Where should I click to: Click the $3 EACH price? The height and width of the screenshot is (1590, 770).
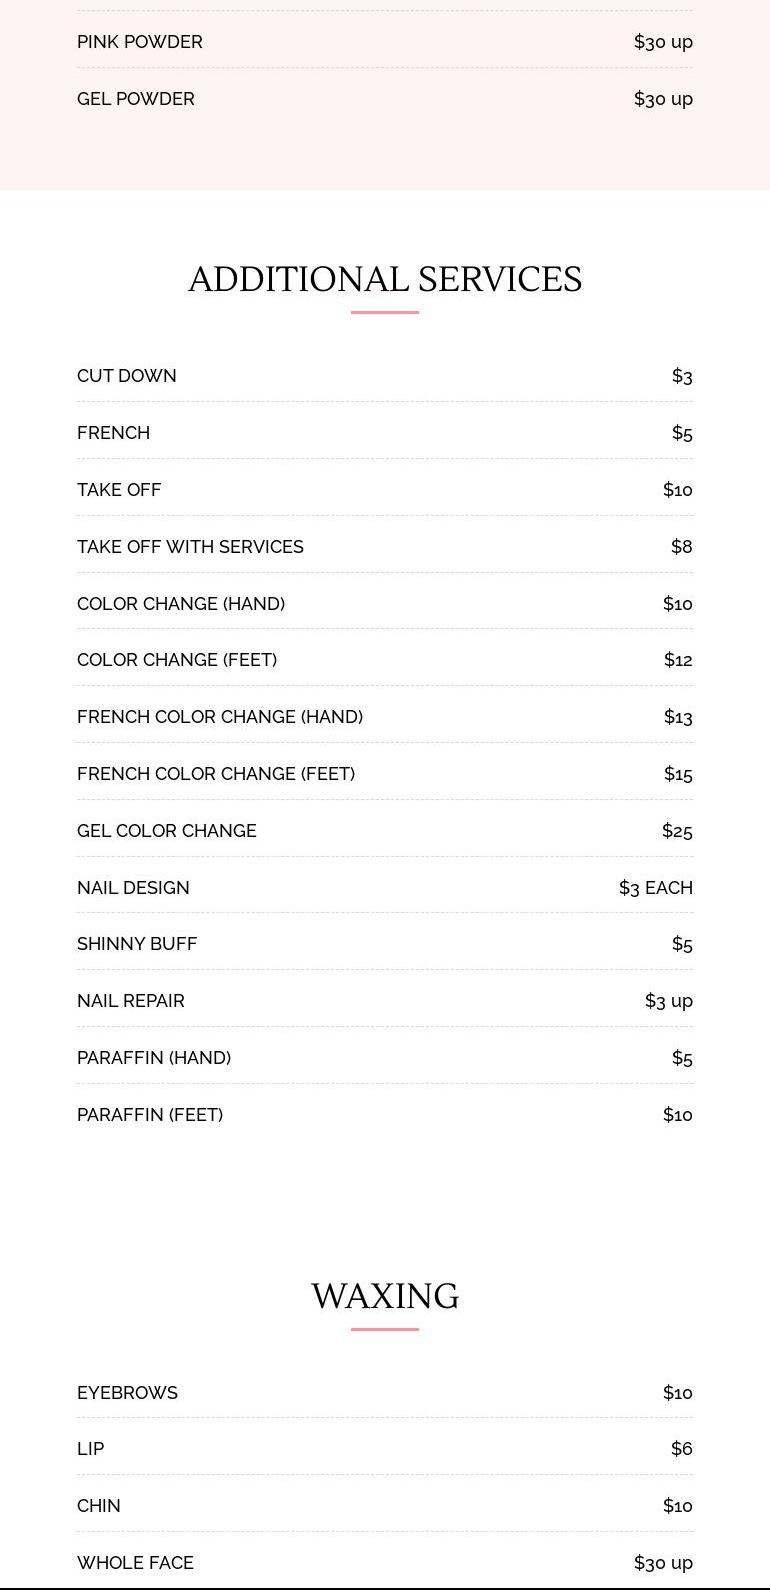pyautogui.click(x=655, y=888)
